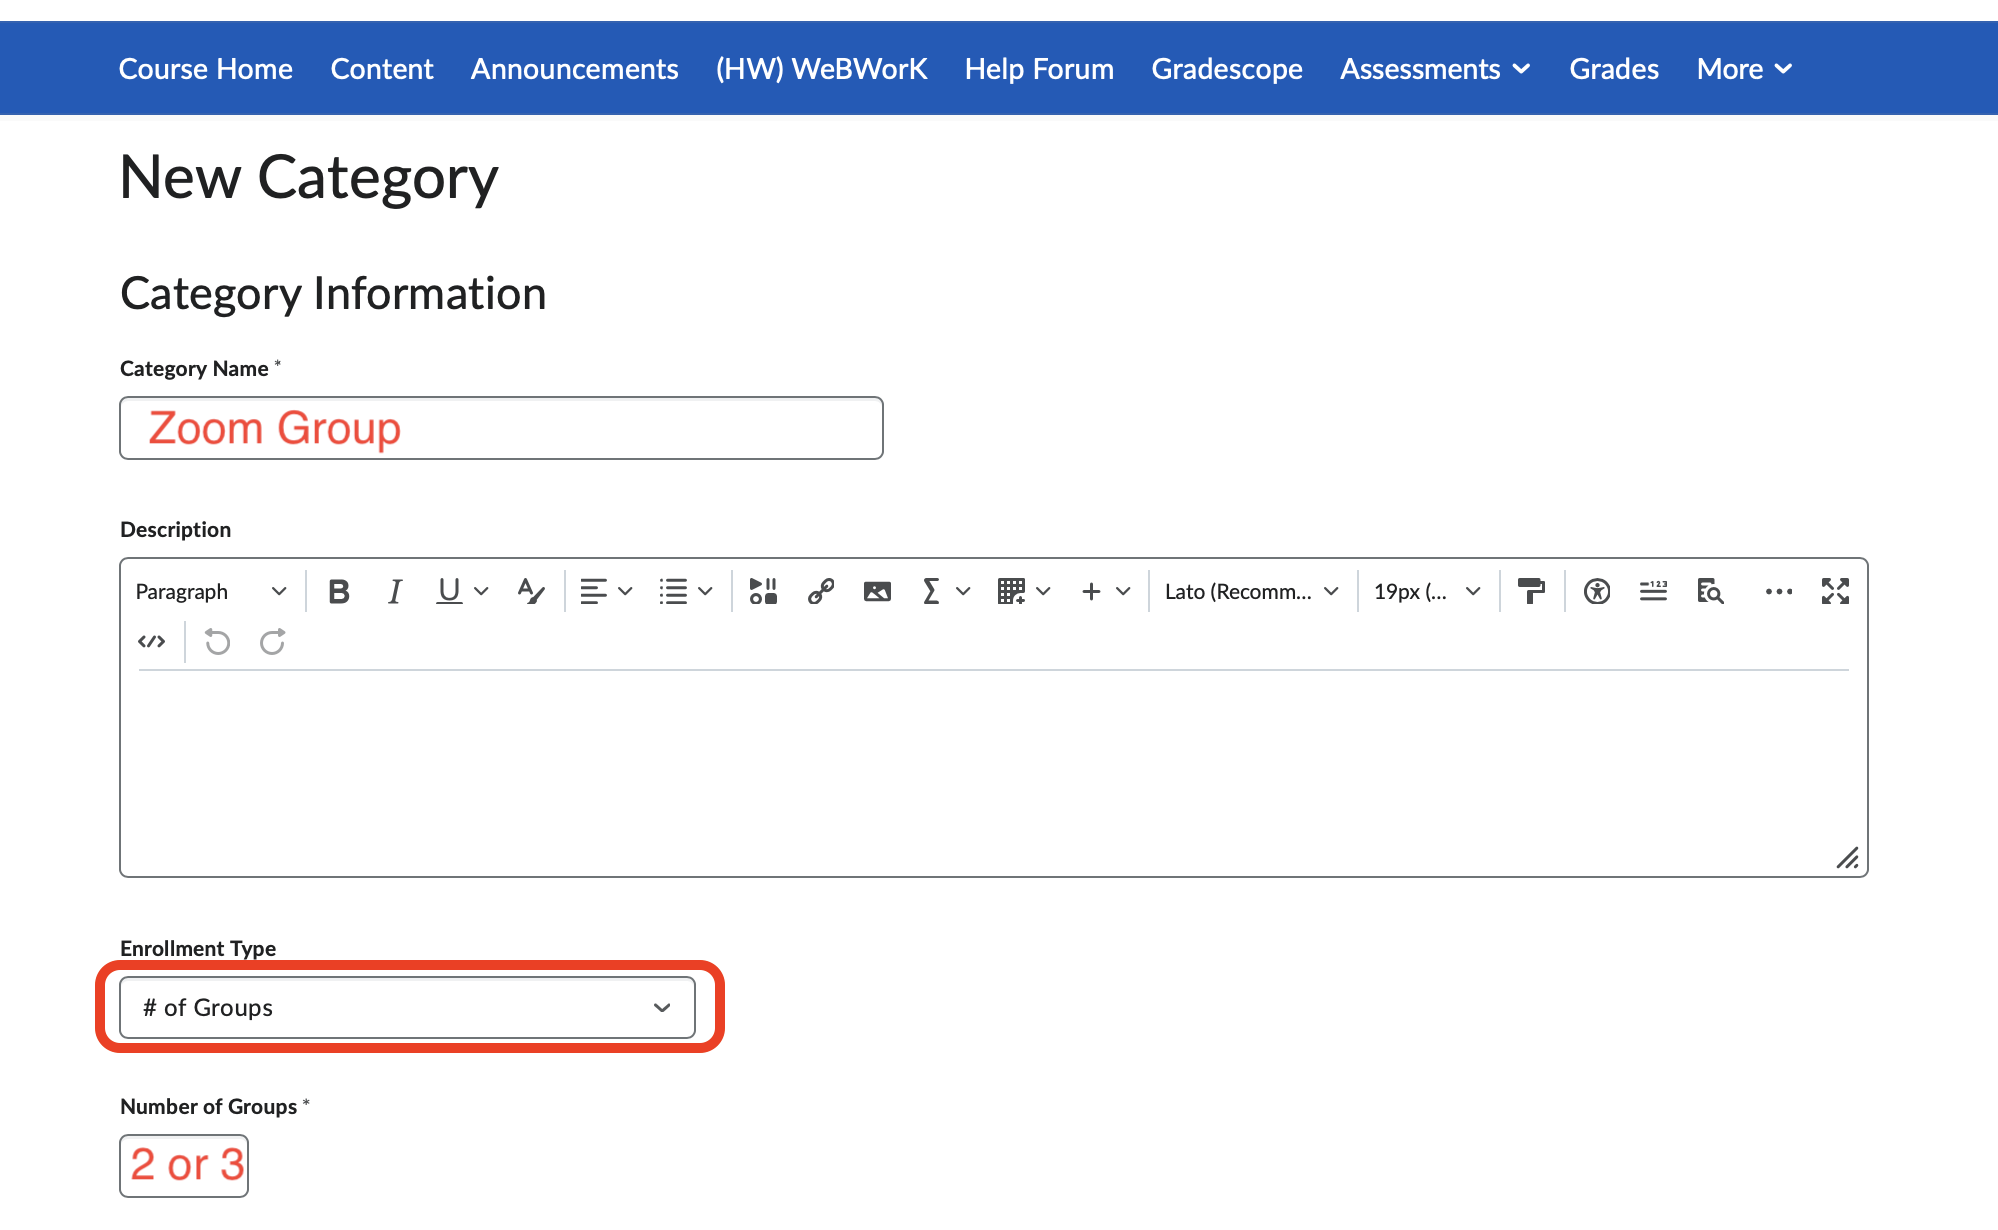1998x1230 pixels.
Task: Click the format painter icon
Action: (x=1531, y=592)
